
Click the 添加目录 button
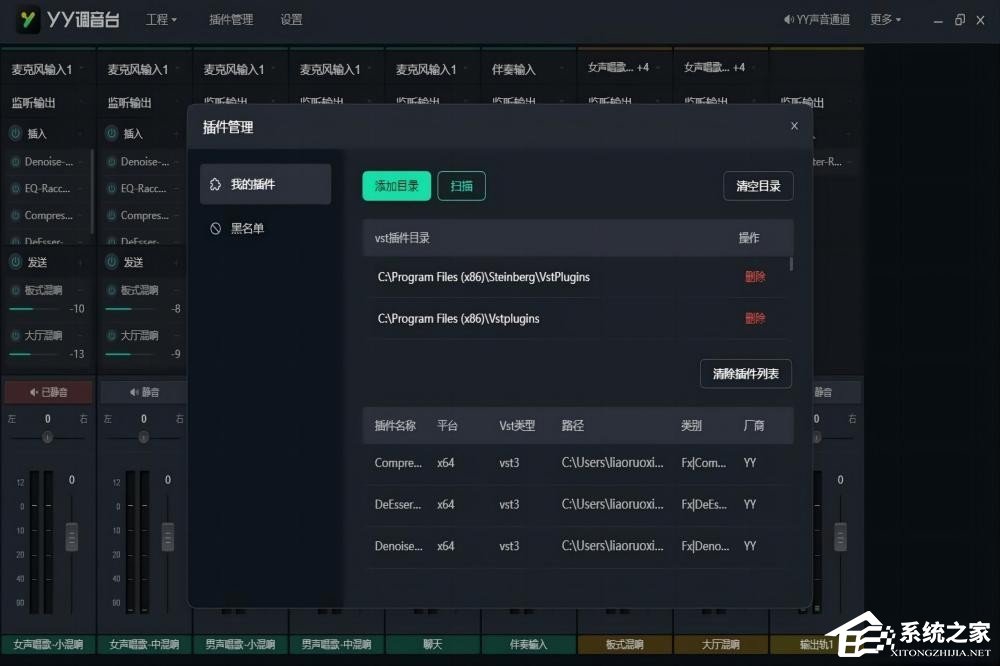point(397,186)
